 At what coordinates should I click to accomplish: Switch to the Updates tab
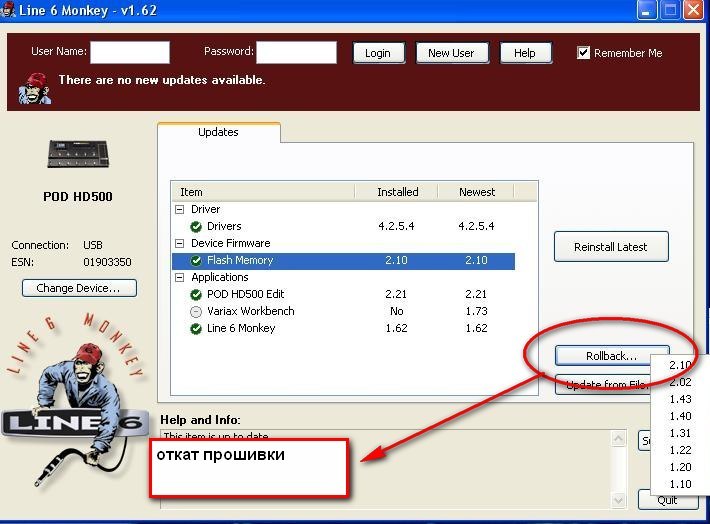[219, 132]
